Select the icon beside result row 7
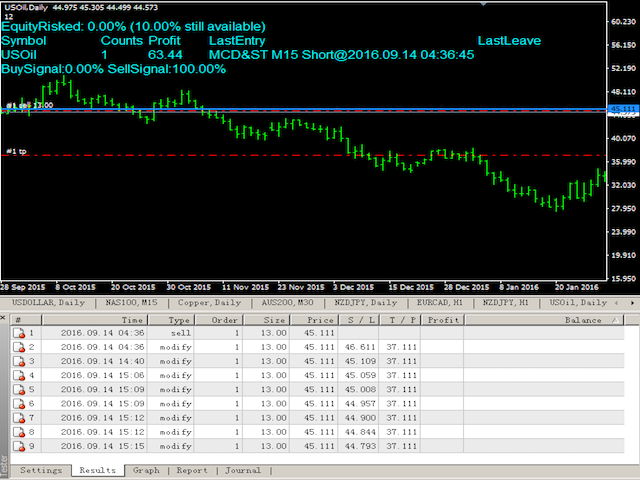The image size is (640, 480). (18, 418)
